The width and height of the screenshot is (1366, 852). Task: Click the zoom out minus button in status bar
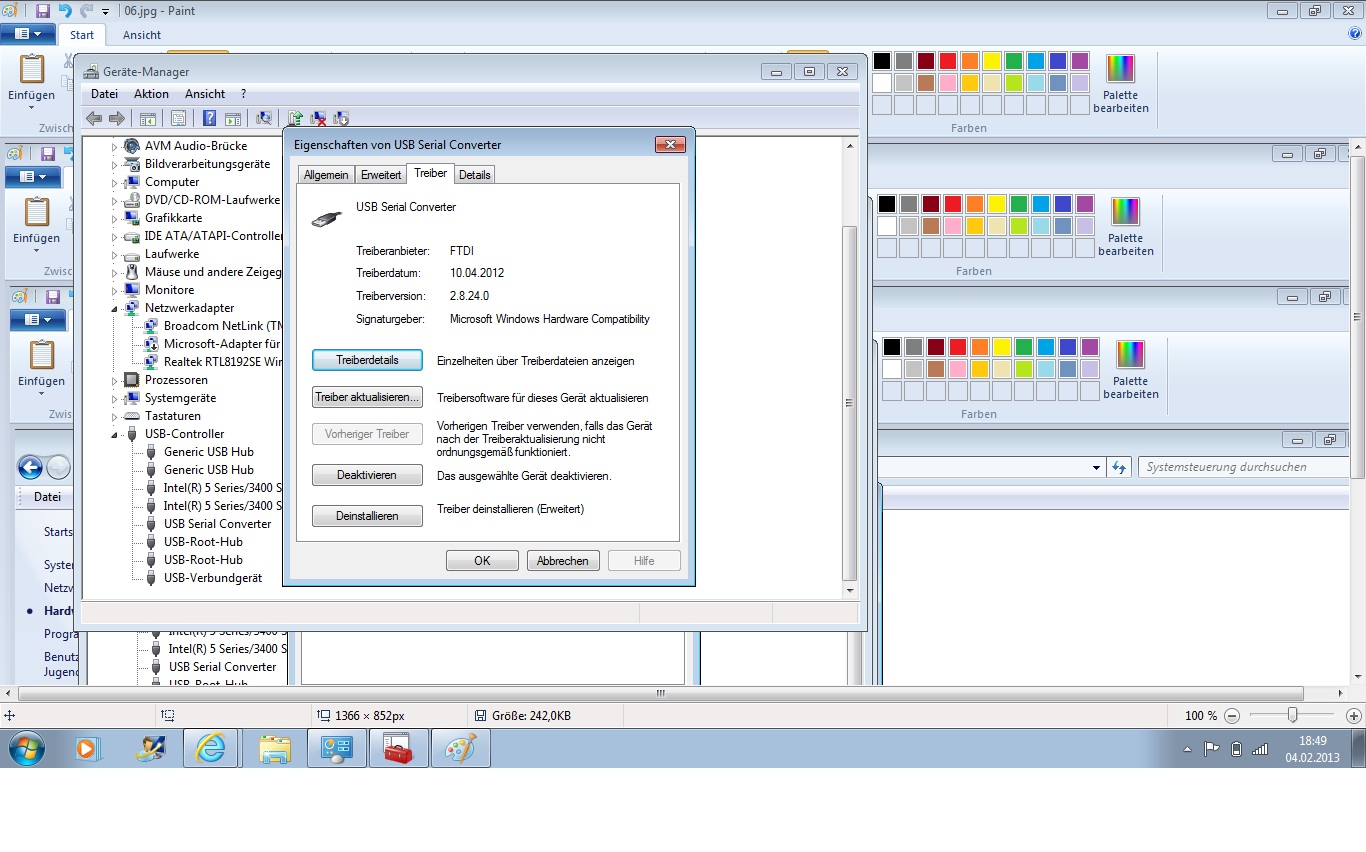coord(1232,716)
